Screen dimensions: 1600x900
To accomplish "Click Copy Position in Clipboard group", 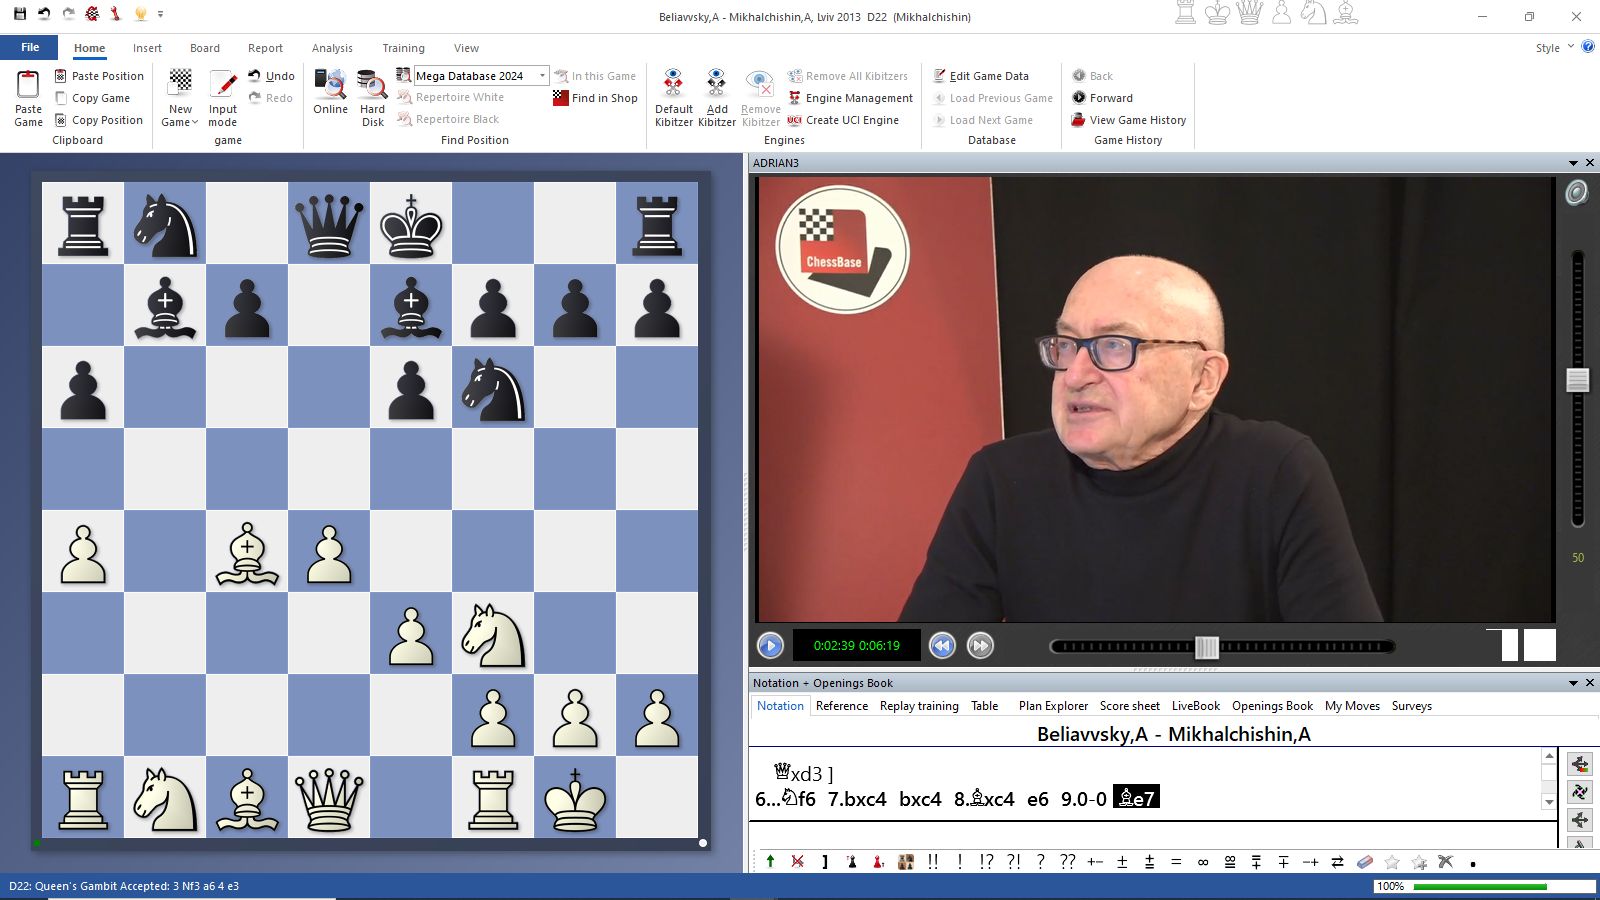I will pyautogui.click(x=98, y=120).
